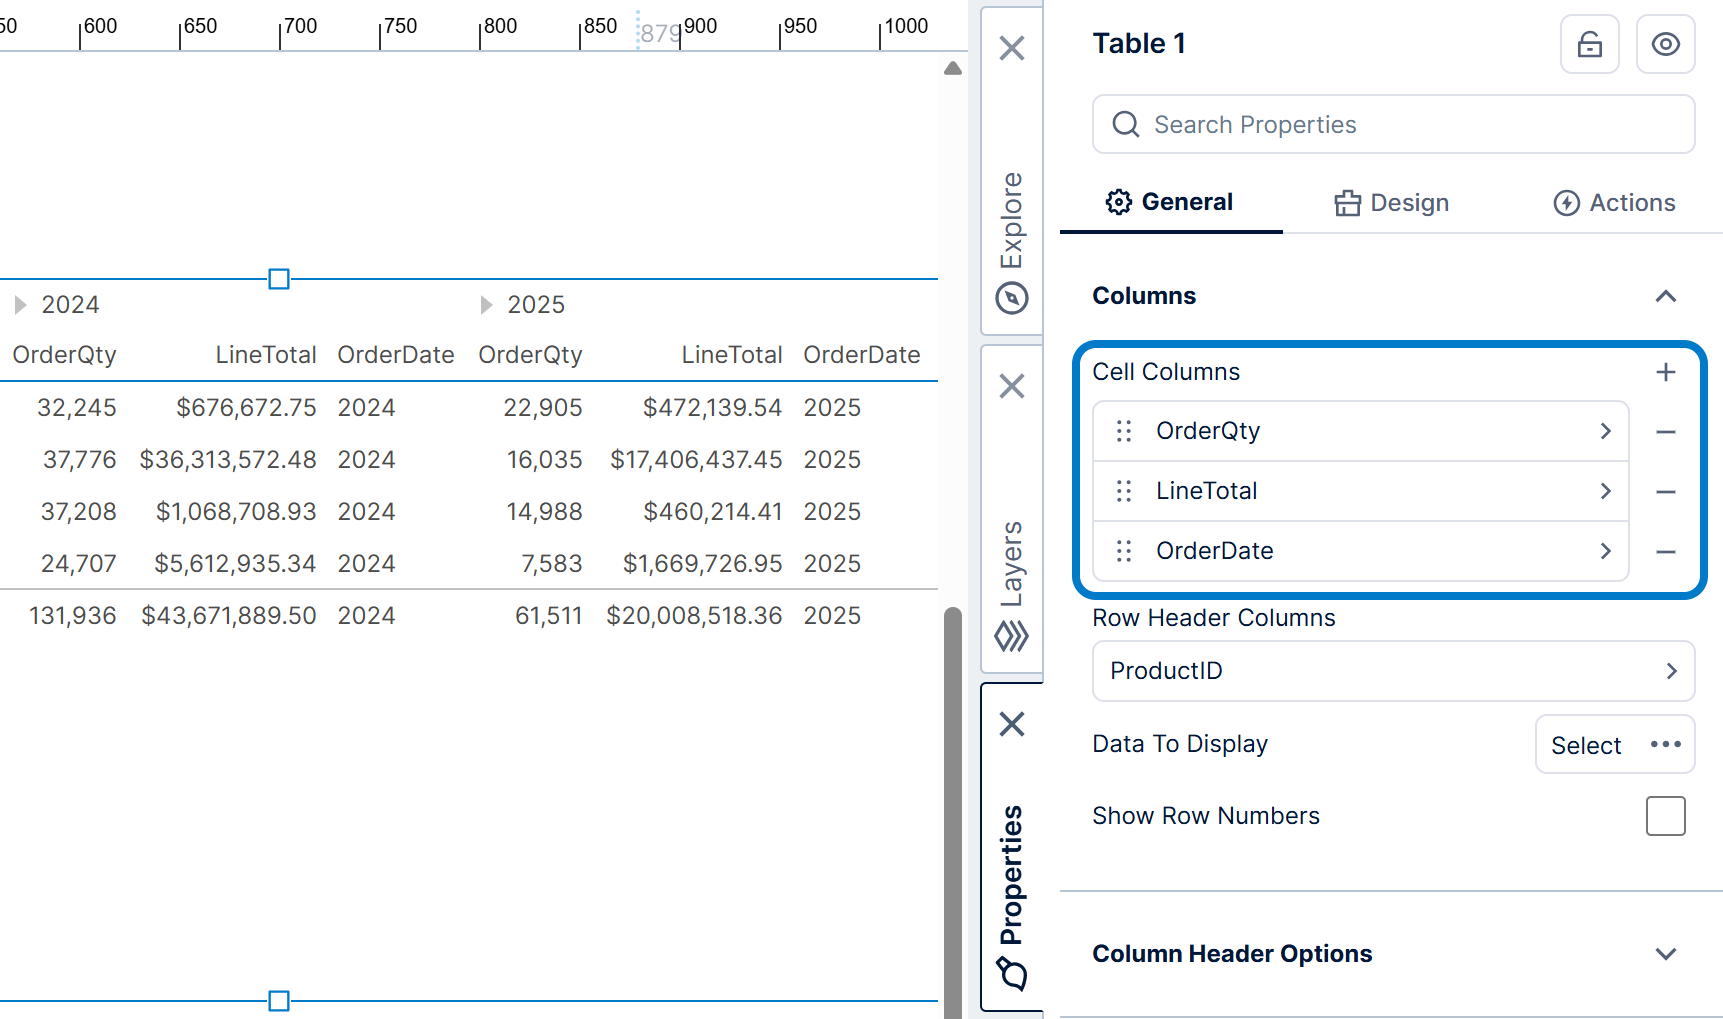Click the Table 1 title
Viewport: 1723px width, 1019px height.
click(1139, 44)
